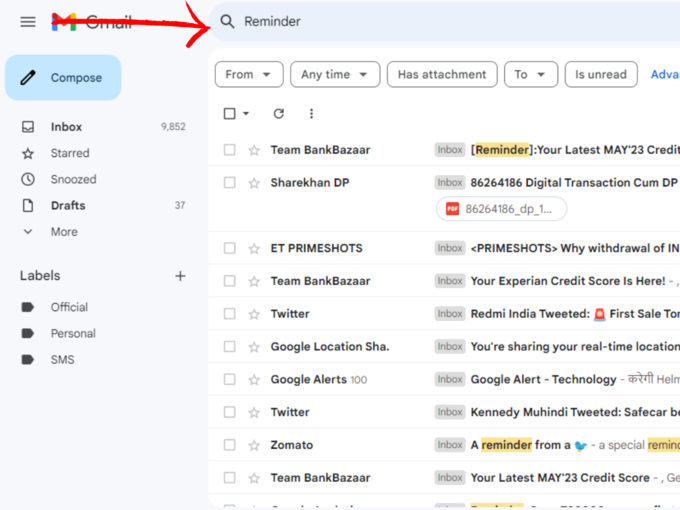
Task: Click the search magnifier icon
Action: (x=227, y=21)
